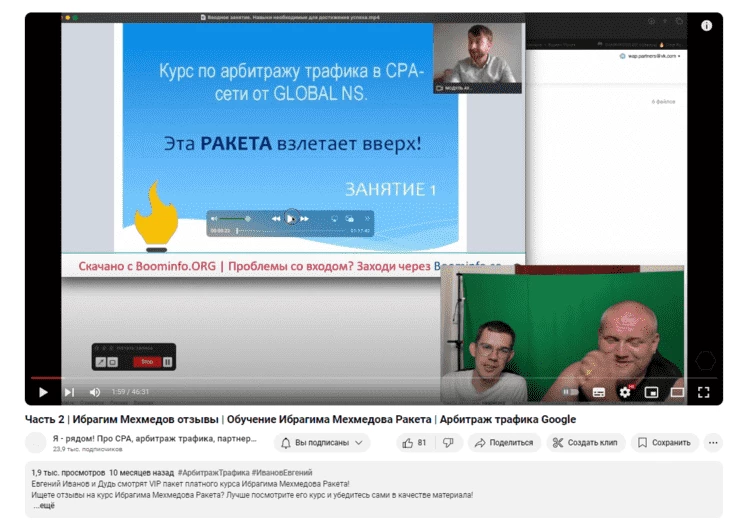Viewport: 729px width, 520px height.
Task: Open the #АрбитражТрафика hashtag
Action: [x=213, y=473]
